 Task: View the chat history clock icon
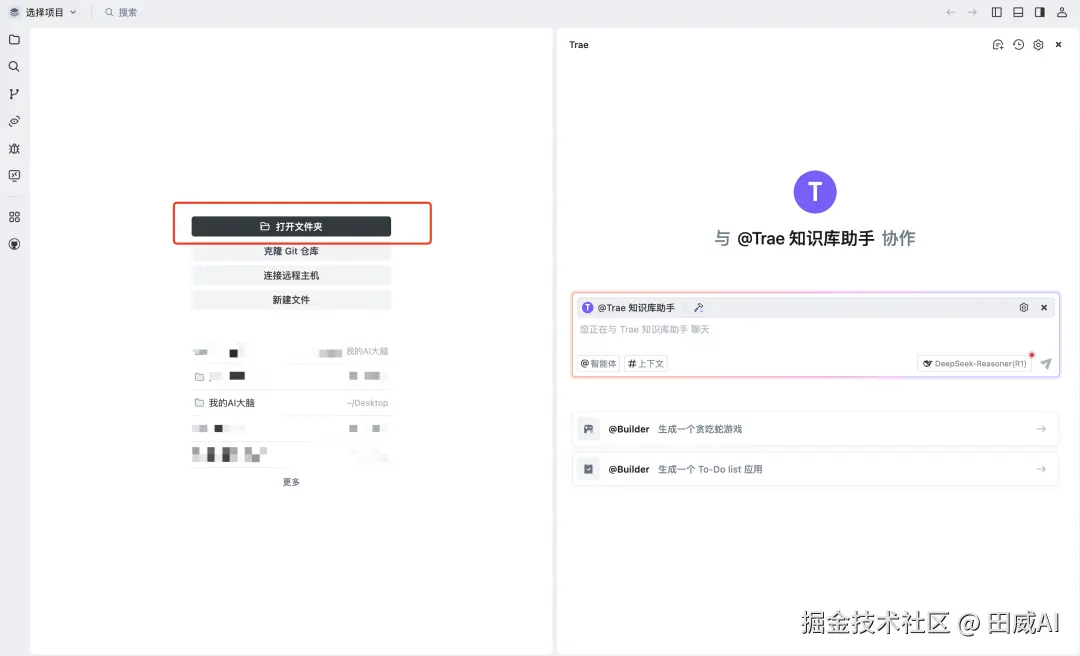[1017, 44]
